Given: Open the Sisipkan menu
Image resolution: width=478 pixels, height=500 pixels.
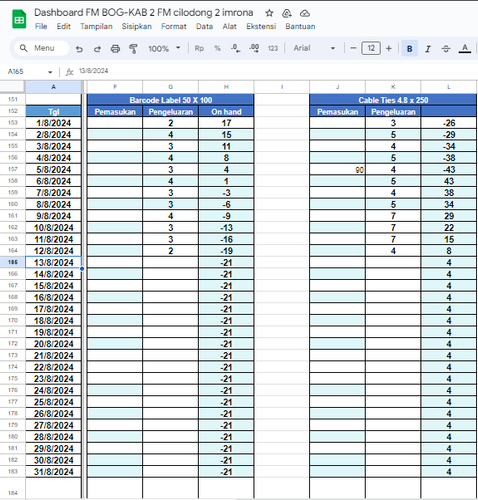Looking at the screenshot, I should click(x=136, y=26).
